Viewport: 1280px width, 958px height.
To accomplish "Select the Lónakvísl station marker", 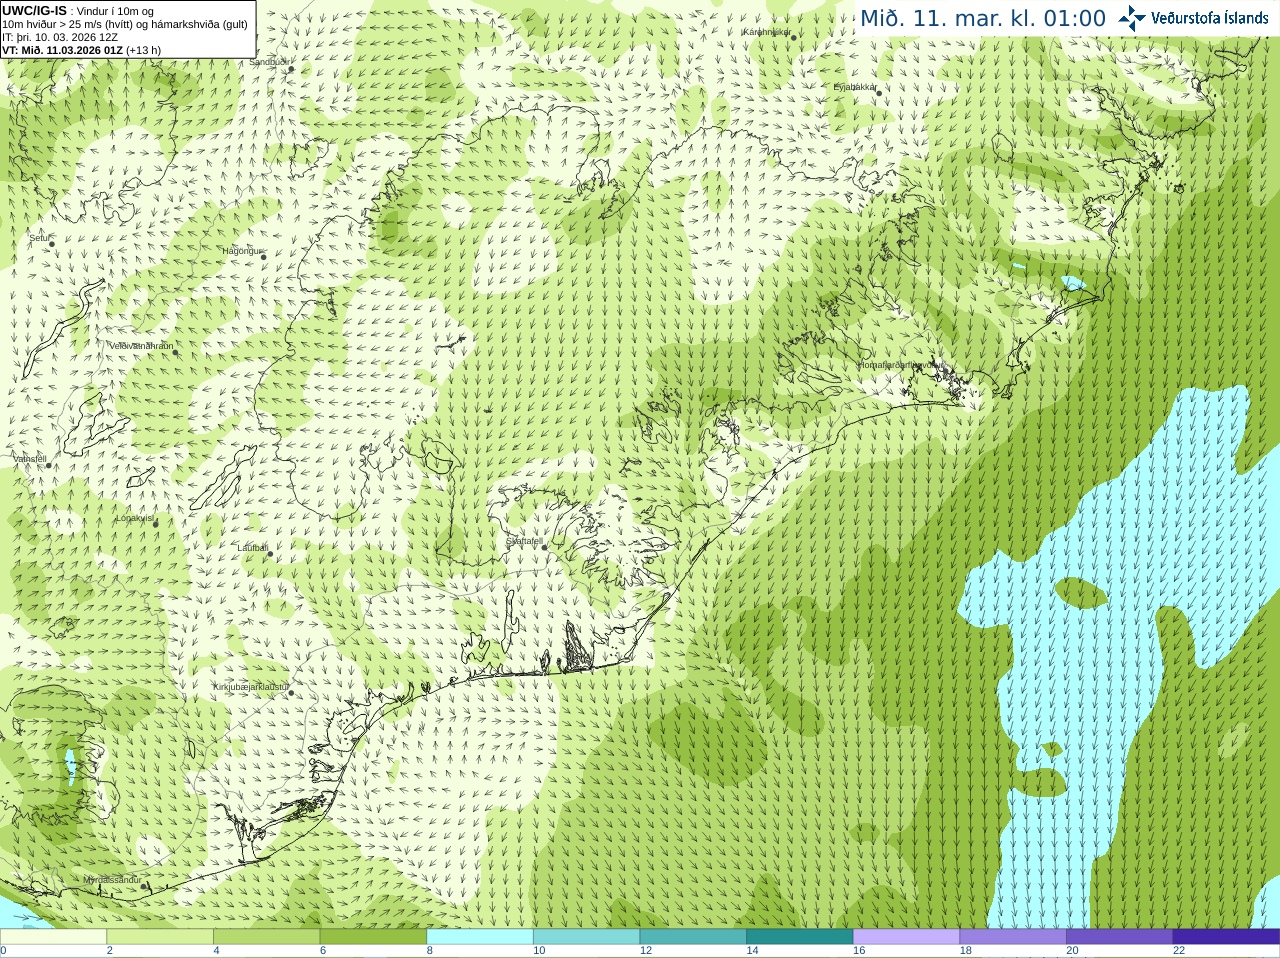I will tap(155, 524).
